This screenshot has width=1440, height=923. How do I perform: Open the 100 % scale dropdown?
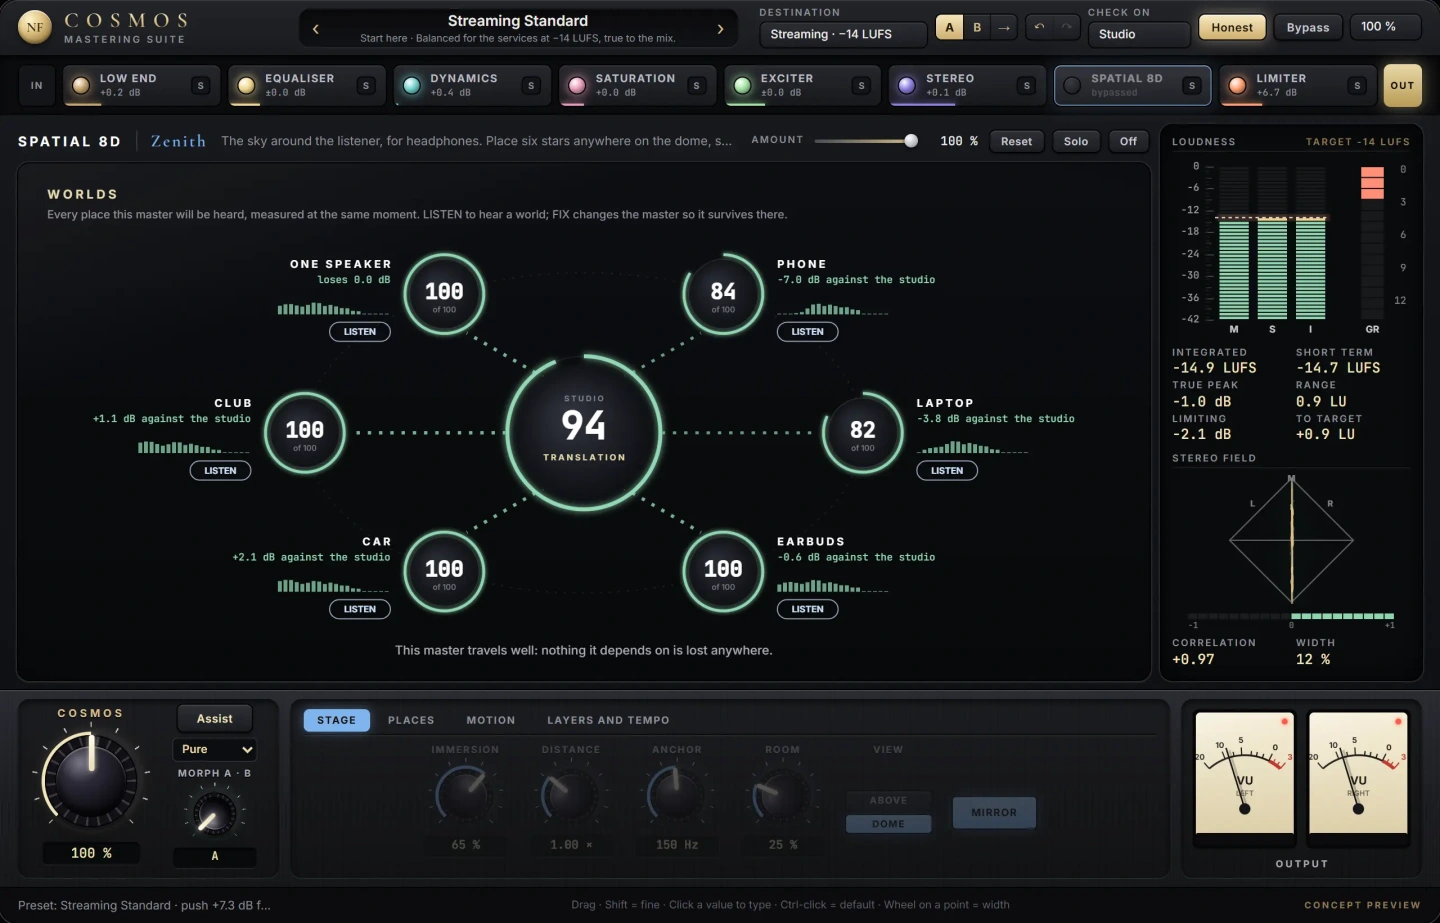point(1385,27)
